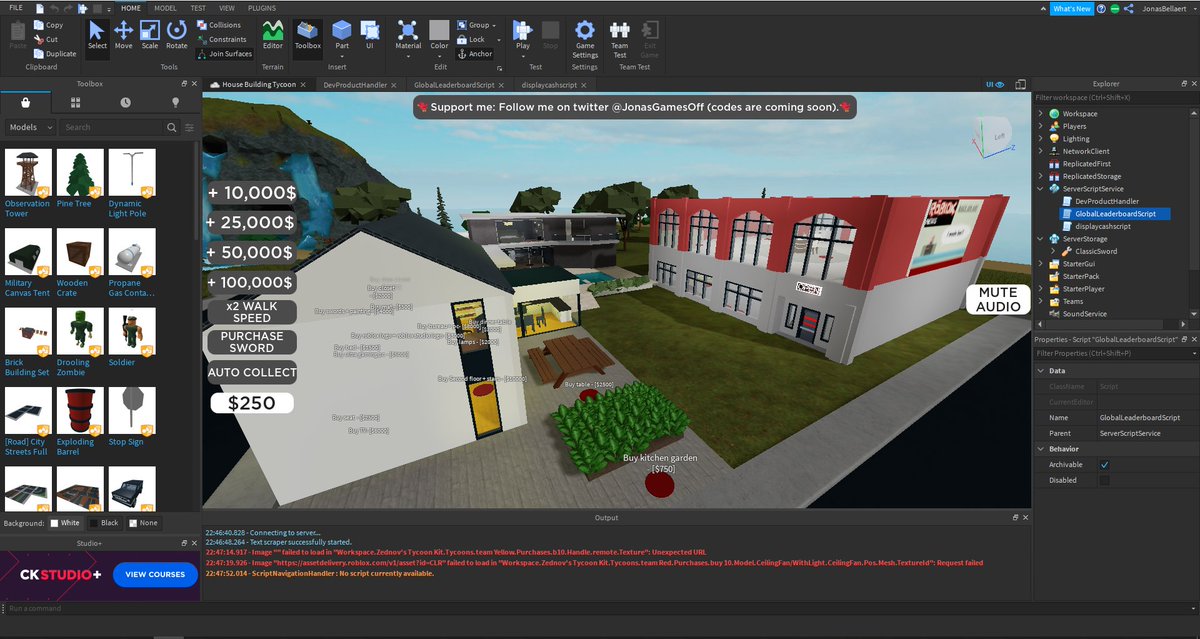Switch to the PLUGINS ribbon tab
This screenshot has height=639, width=1200.
[262, 8]
